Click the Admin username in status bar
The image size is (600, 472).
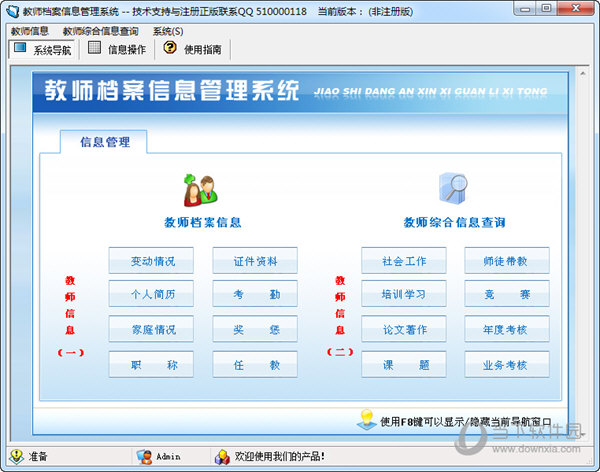coord(168,457)
